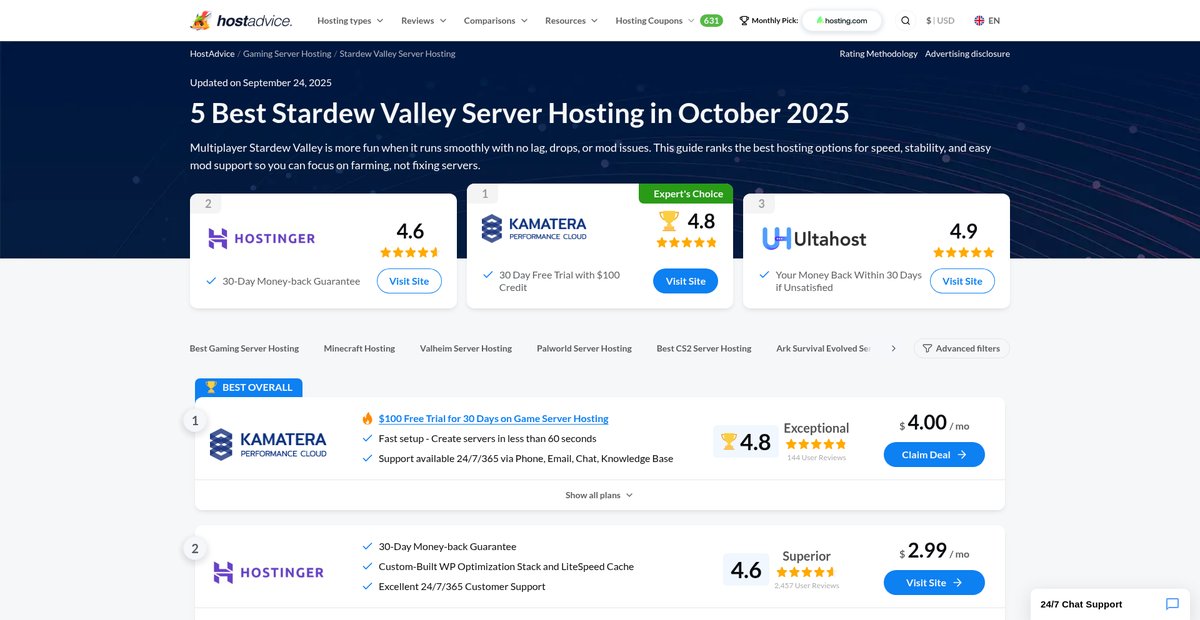Click the Monthly Pick trophy icon

point(744,20)
